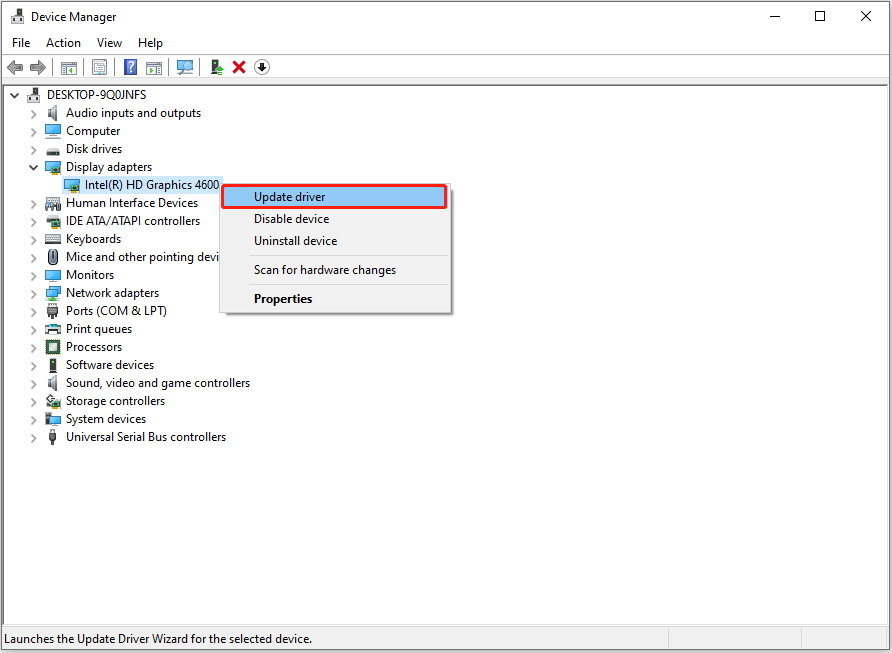The height and width of the screenshot is (653, 892).
Task: Select the DESKTOP-9Q0JNFS computer icon
Action: (34, 95)
